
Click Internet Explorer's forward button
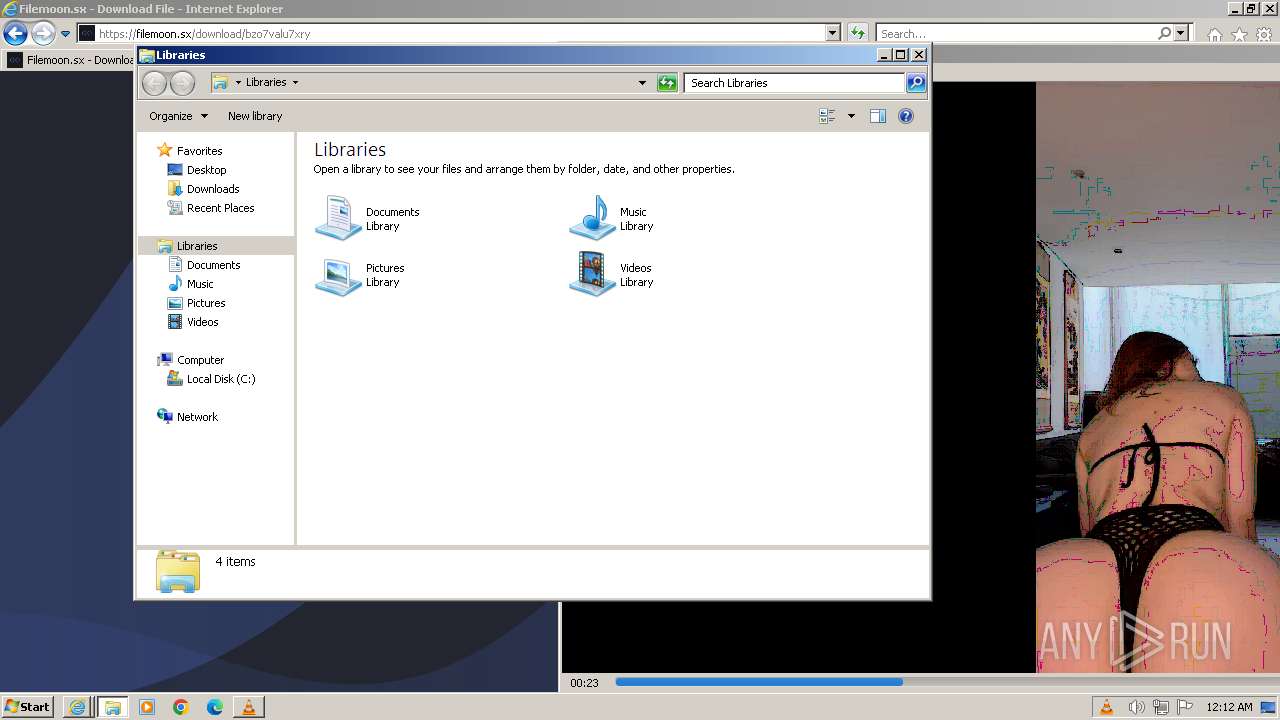pos(42,33)
